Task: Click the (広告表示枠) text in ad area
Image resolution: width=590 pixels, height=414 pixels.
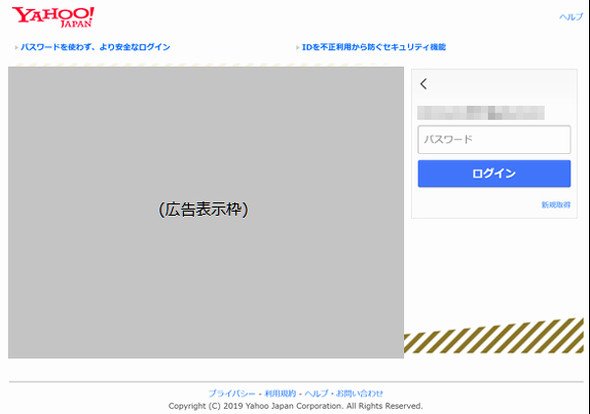Action: [204, 210]
